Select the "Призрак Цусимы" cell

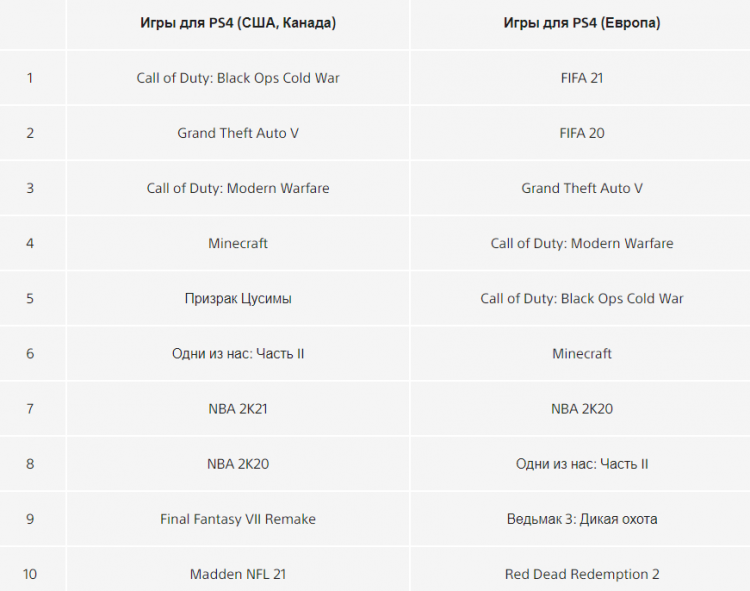pyautogui.click(x=238, y=298)
